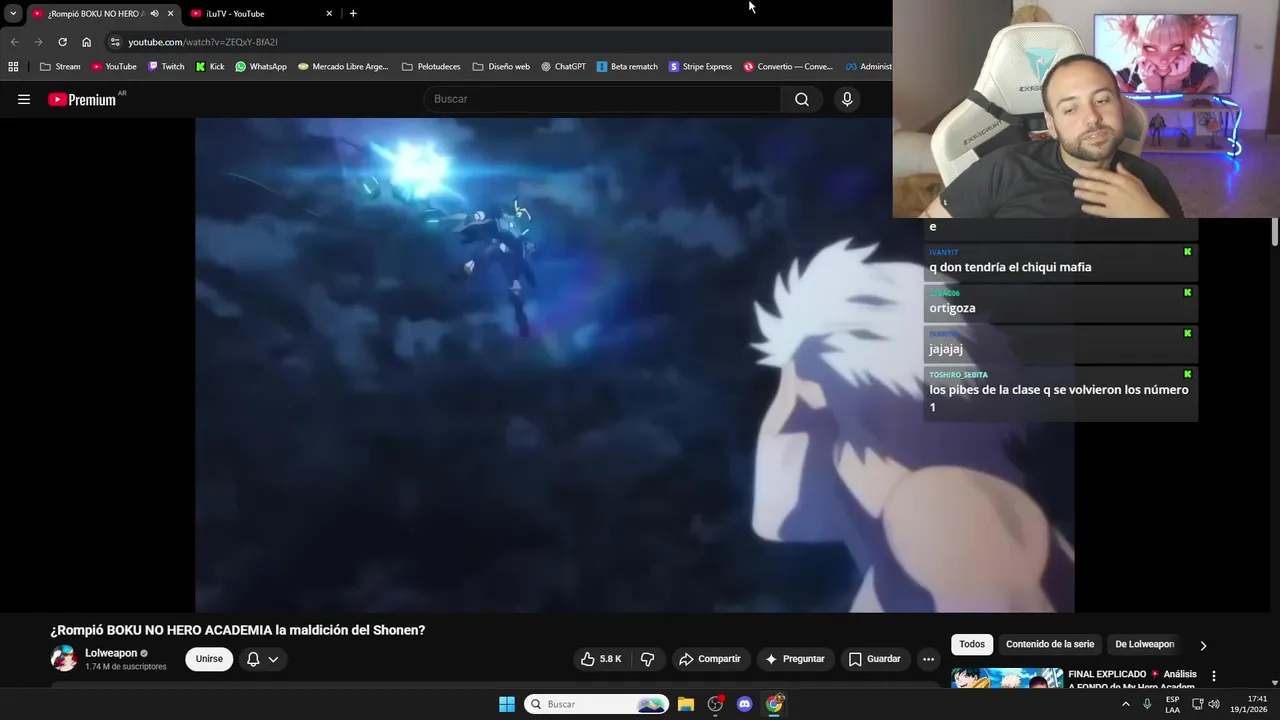Viewport: 1280px width, 720px height.
Task: Go back with the browser back arrow
Action: point(14,42)
